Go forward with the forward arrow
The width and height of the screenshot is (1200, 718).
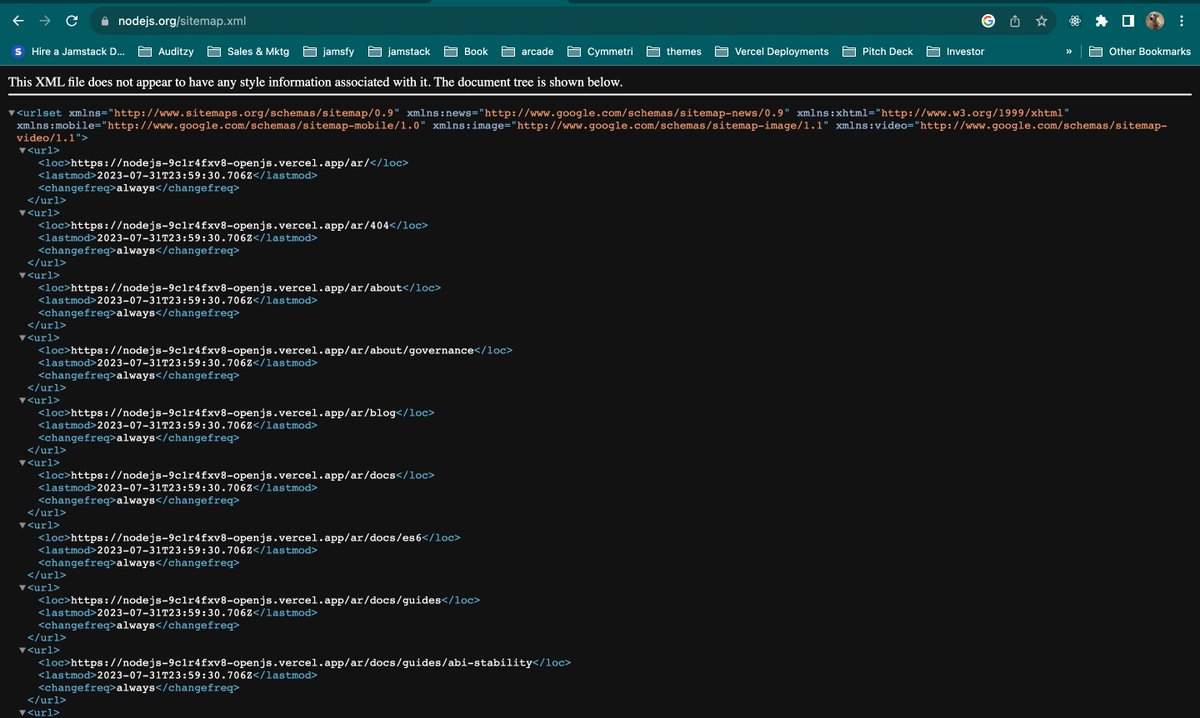point(45,20)
